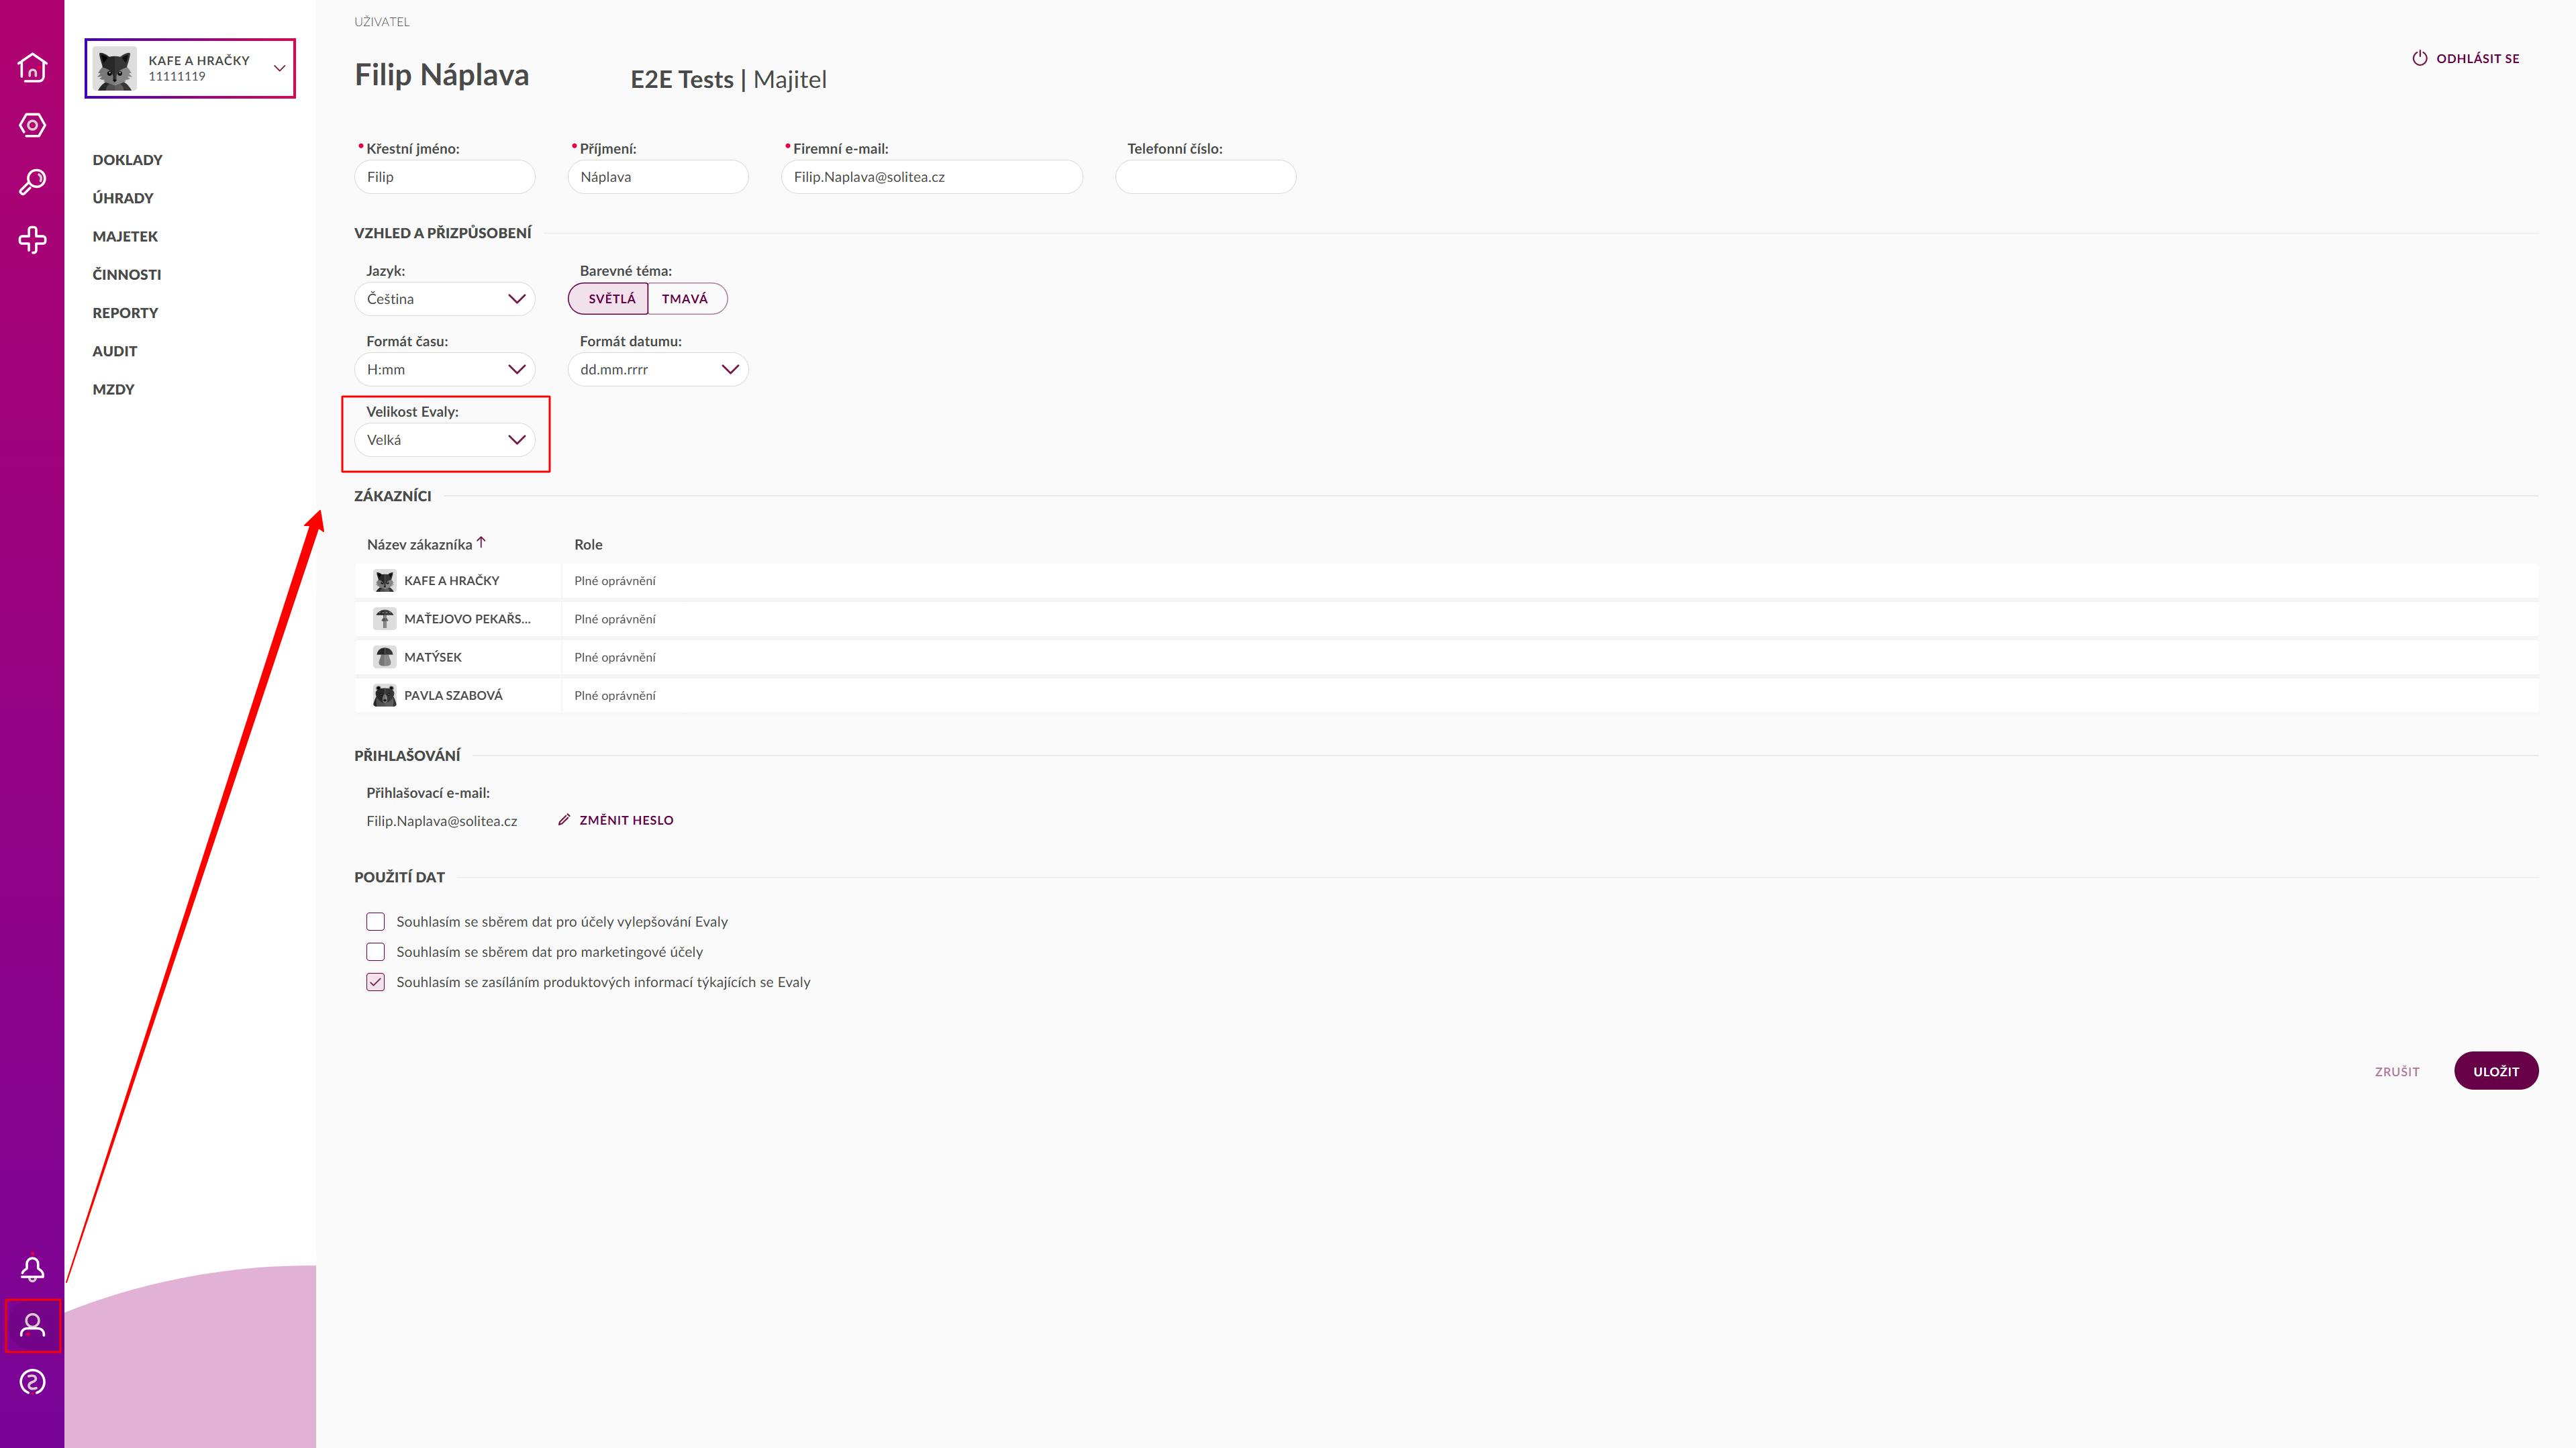Click the MATÝSEK row avatar icon
Viewport: 2576px width, 1448px height.
(x=384, y=656)
